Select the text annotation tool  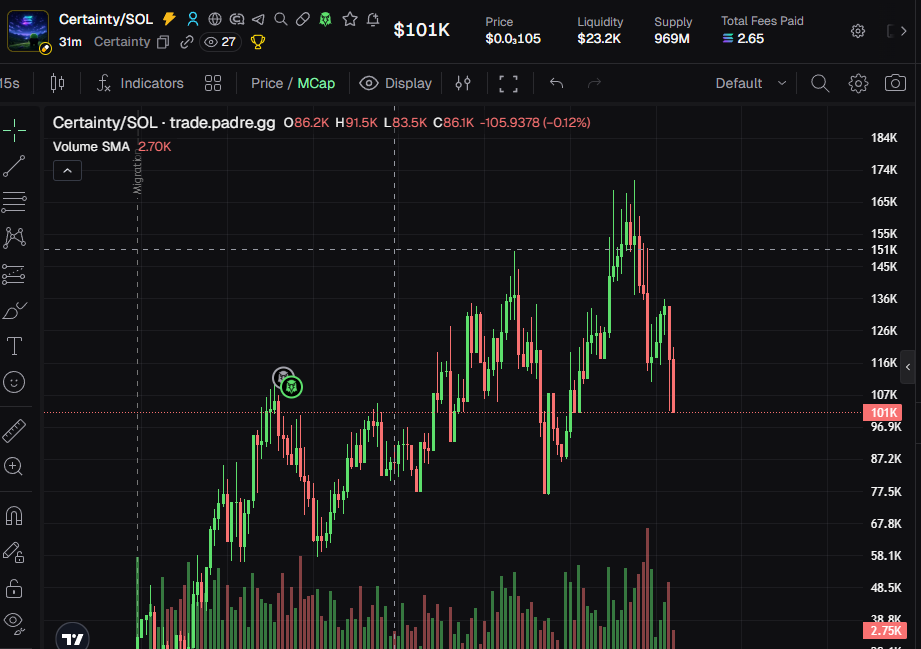click(14, 346)
